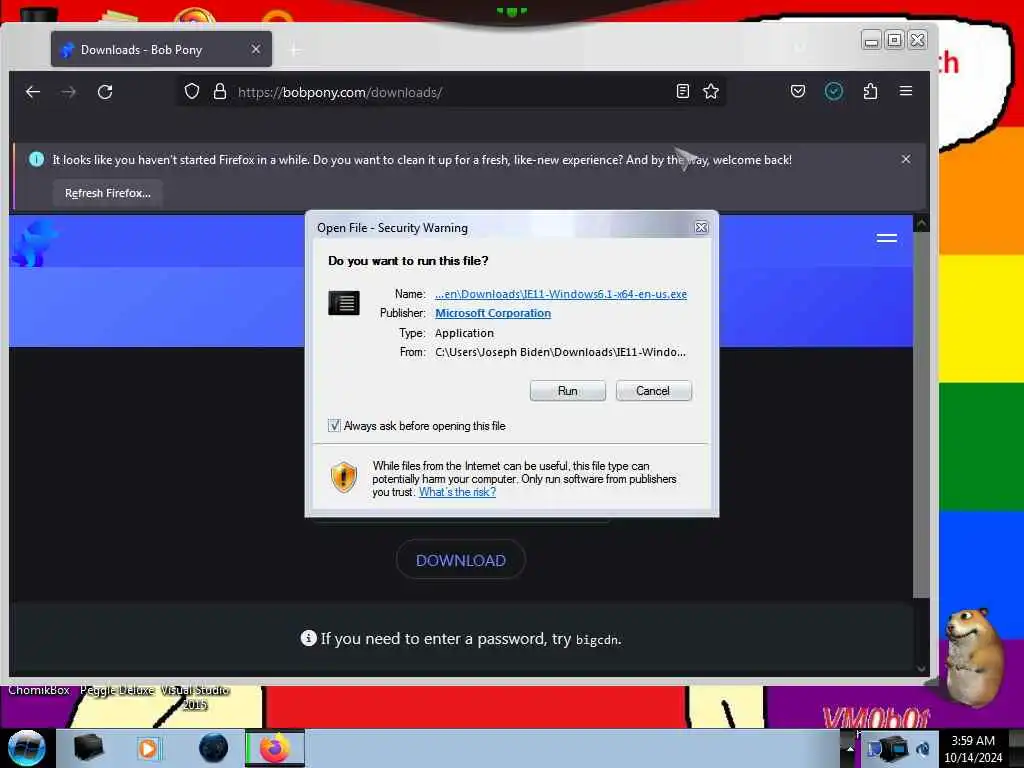Open the website hamburger navigation menu
This screenshot has width=1024, height=768.
[886, 238]
